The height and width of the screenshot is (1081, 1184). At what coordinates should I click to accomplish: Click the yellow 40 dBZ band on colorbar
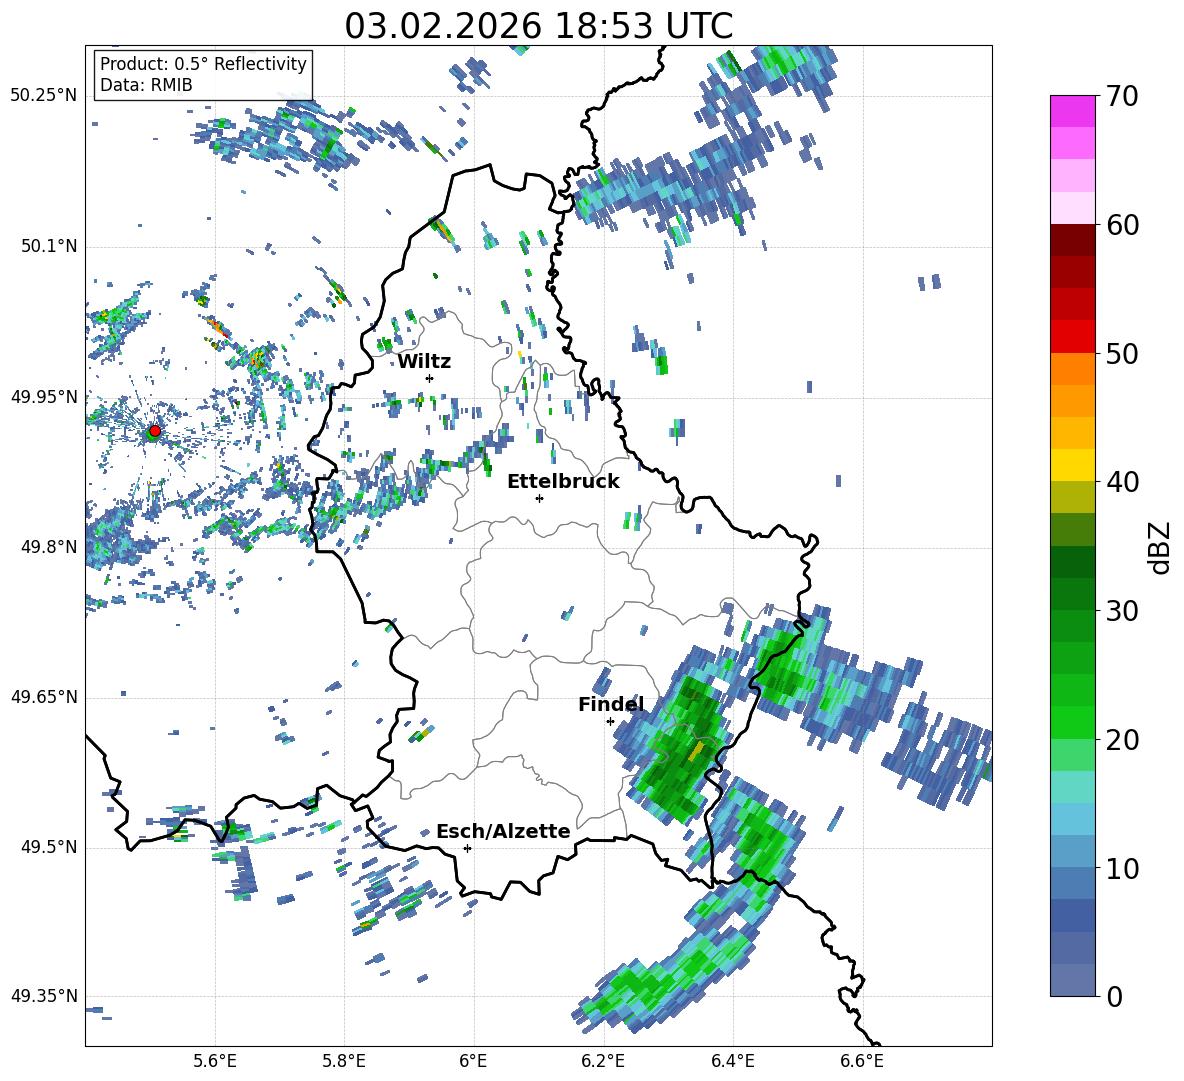pyautogui.click(x=1072, y=465)
